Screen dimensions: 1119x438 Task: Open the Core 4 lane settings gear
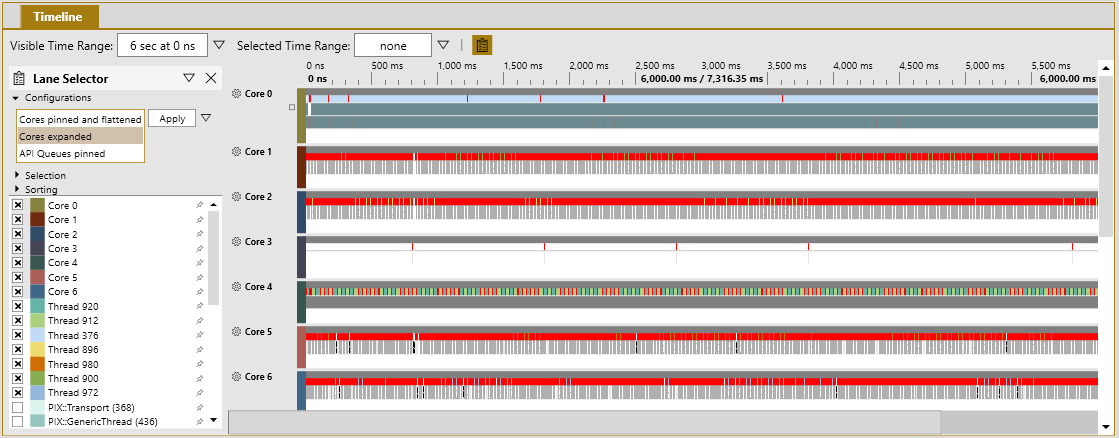[x=236, y=287]
